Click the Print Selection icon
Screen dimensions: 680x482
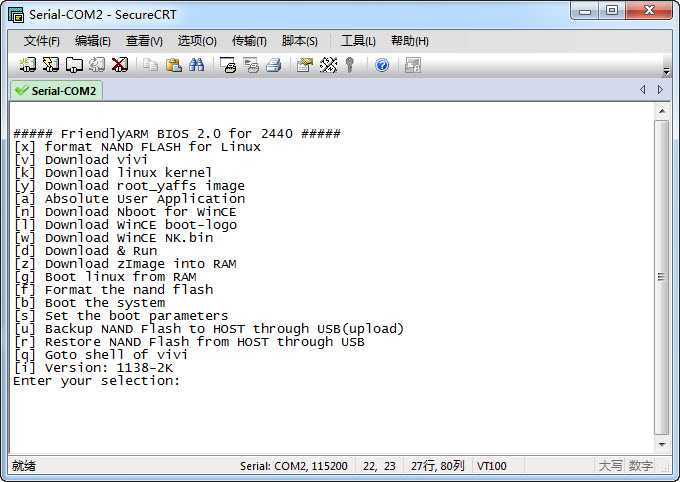(x=251, y=65)
